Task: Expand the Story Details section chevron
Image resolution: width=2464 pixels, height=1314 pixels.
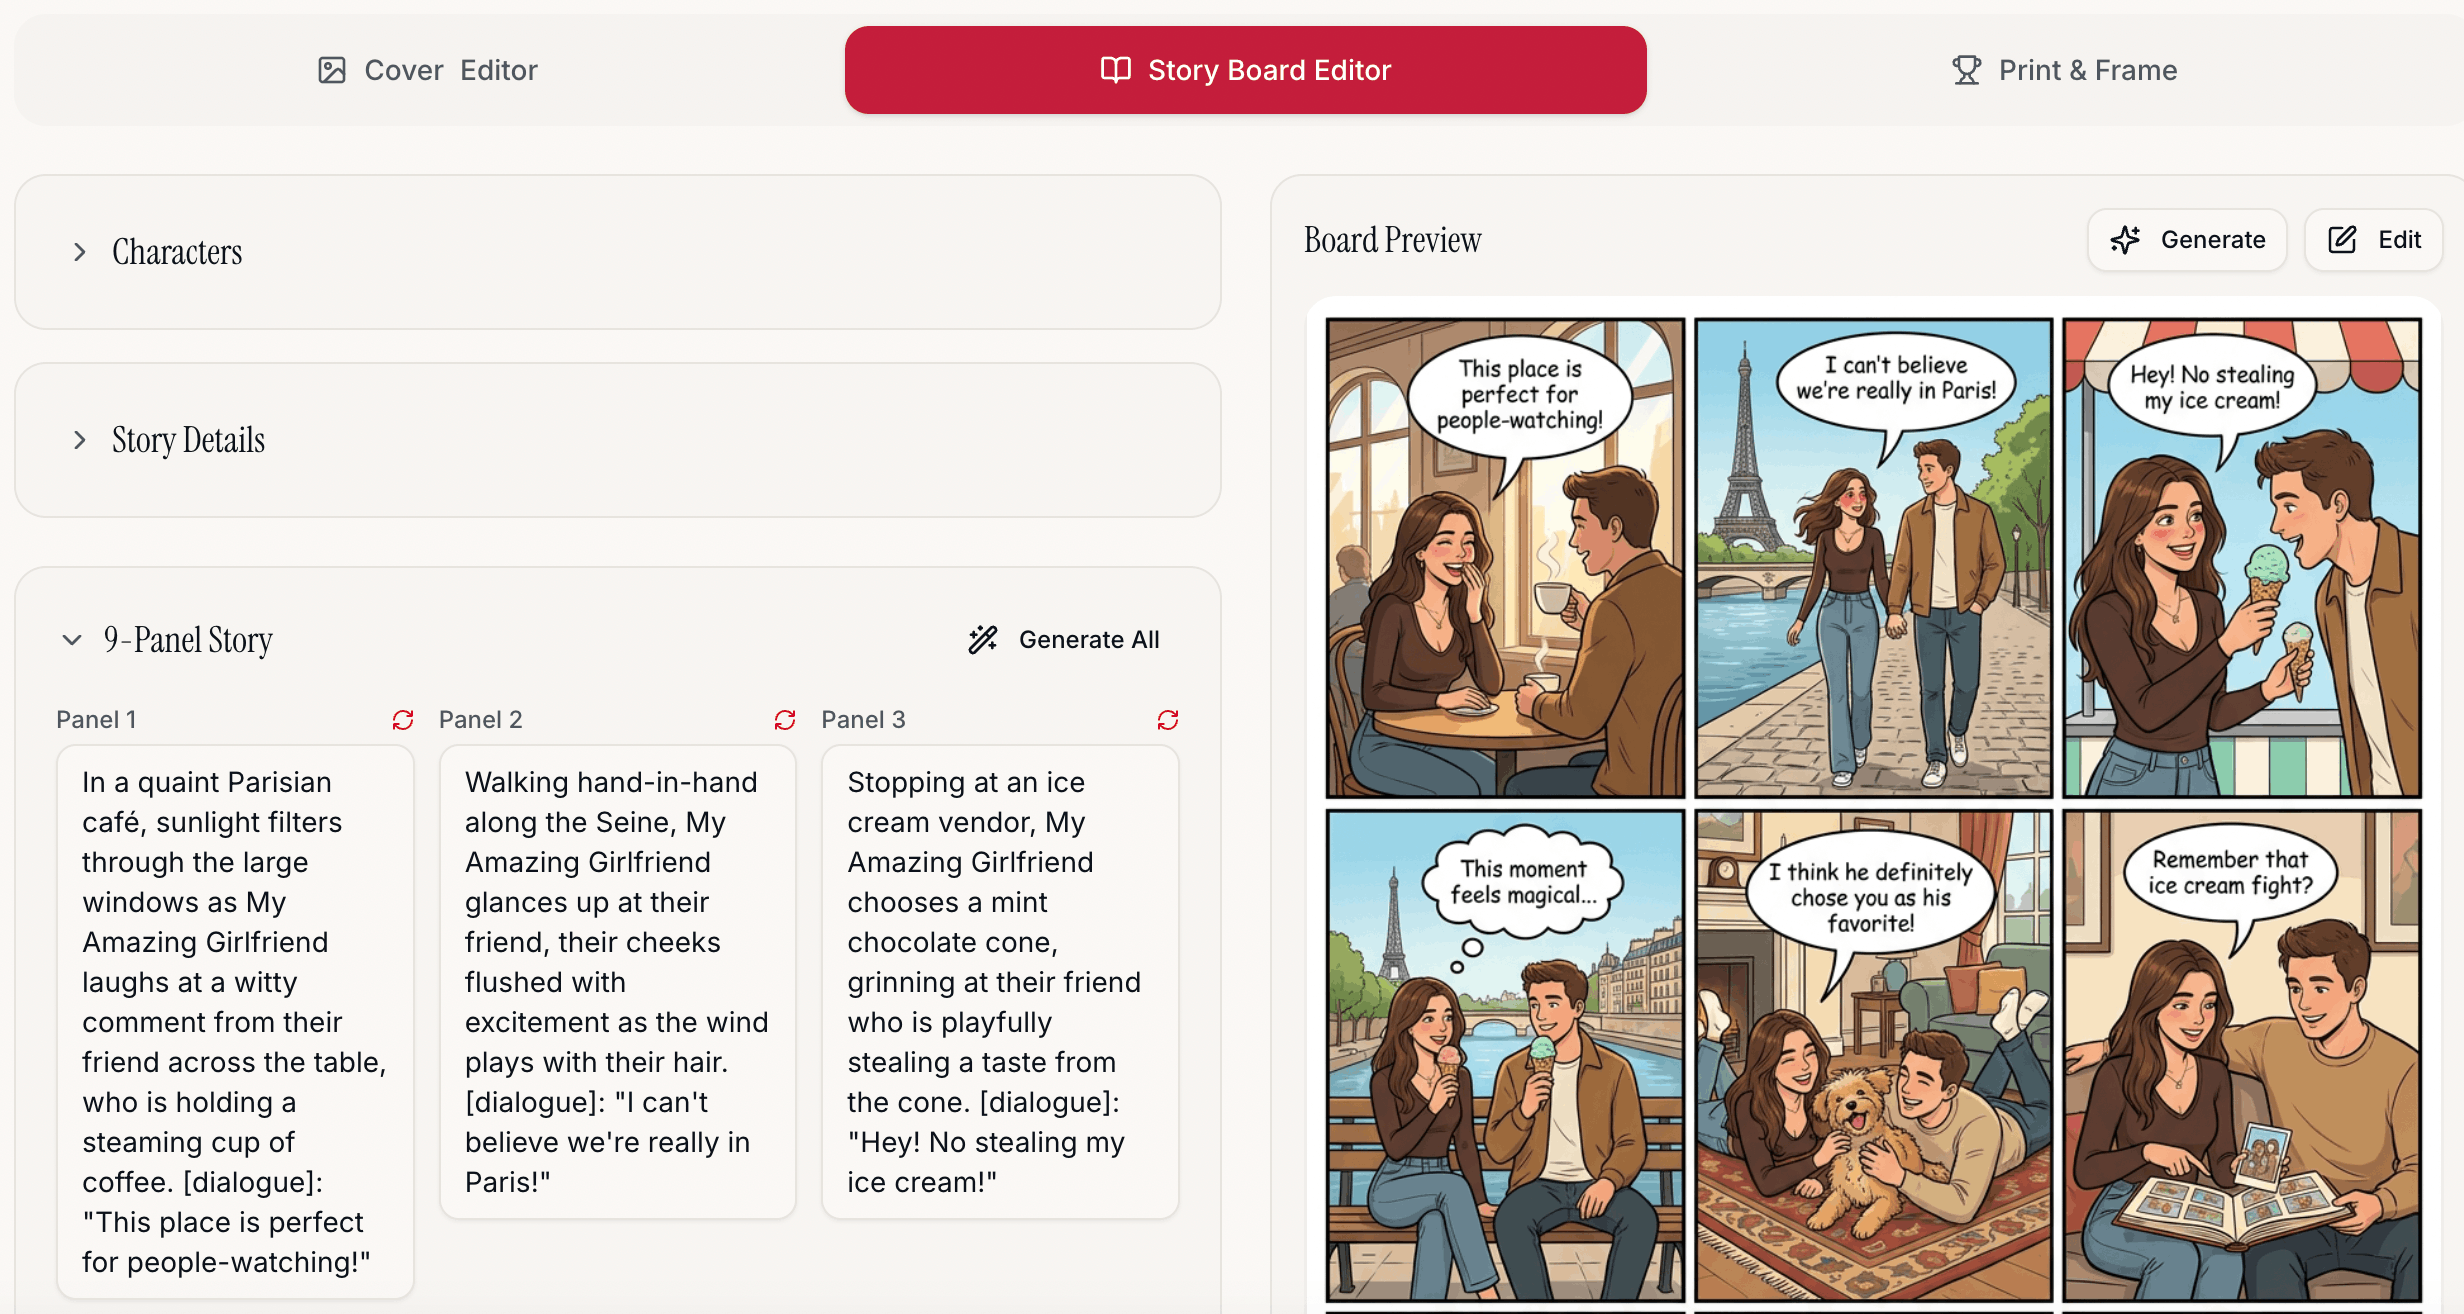Action: click(80, 440)
